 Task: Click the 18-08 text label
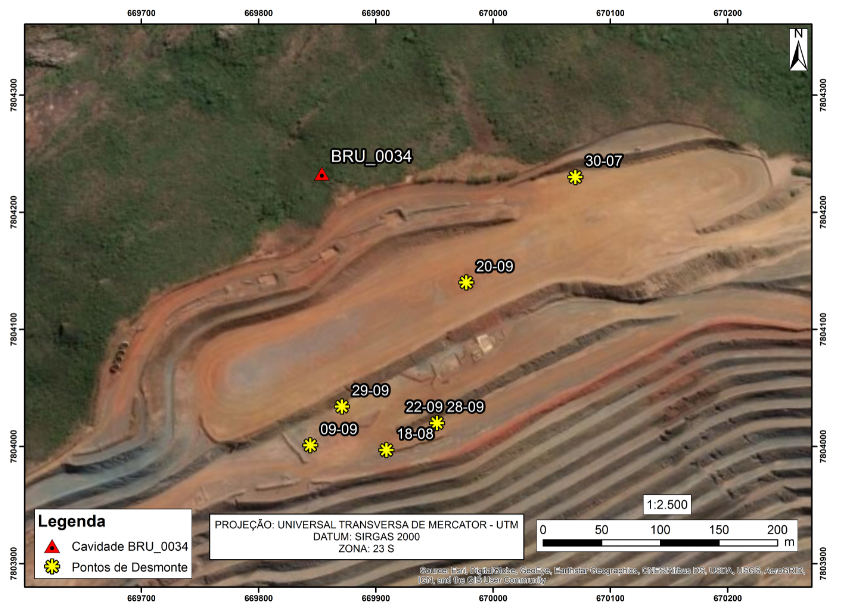[415, 433]
